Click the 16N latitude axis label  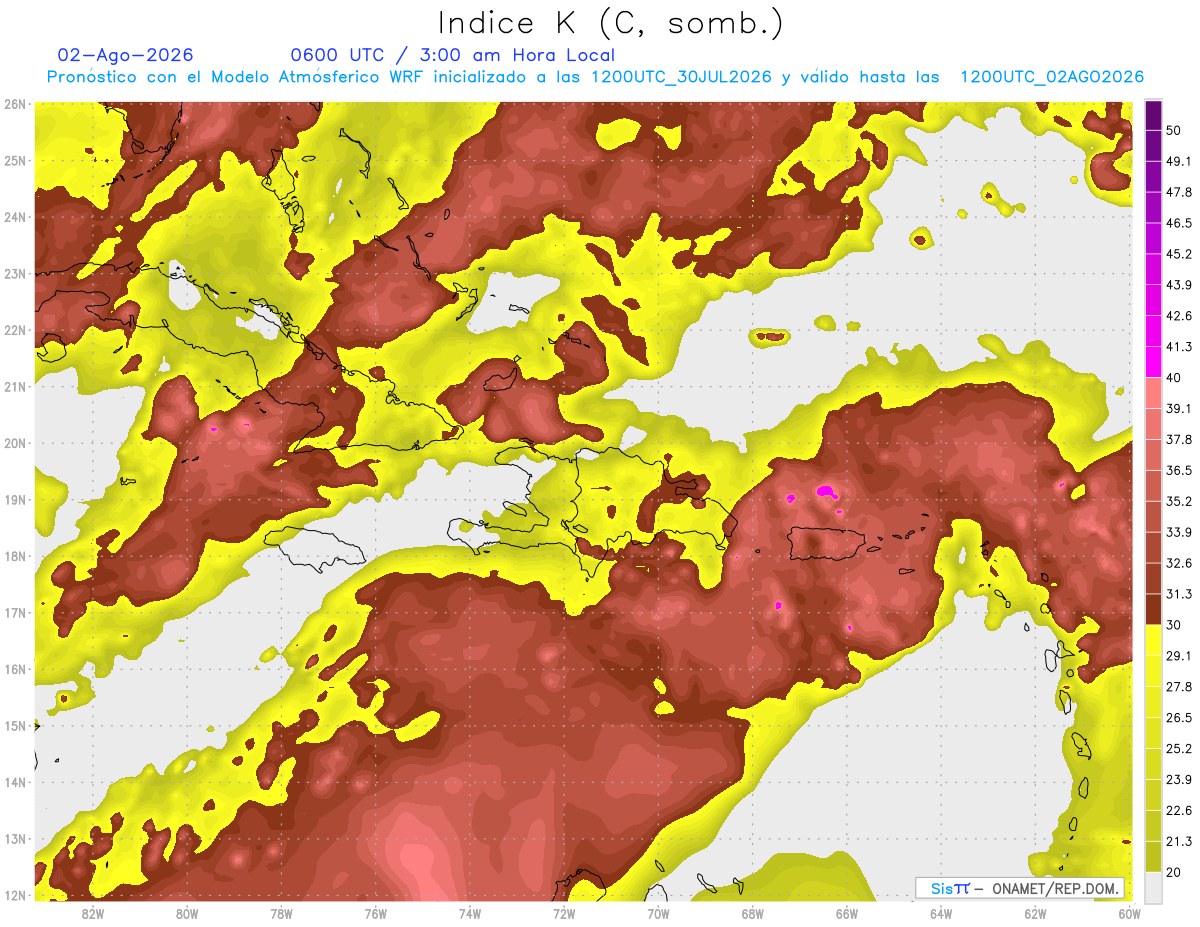(14, 669)
